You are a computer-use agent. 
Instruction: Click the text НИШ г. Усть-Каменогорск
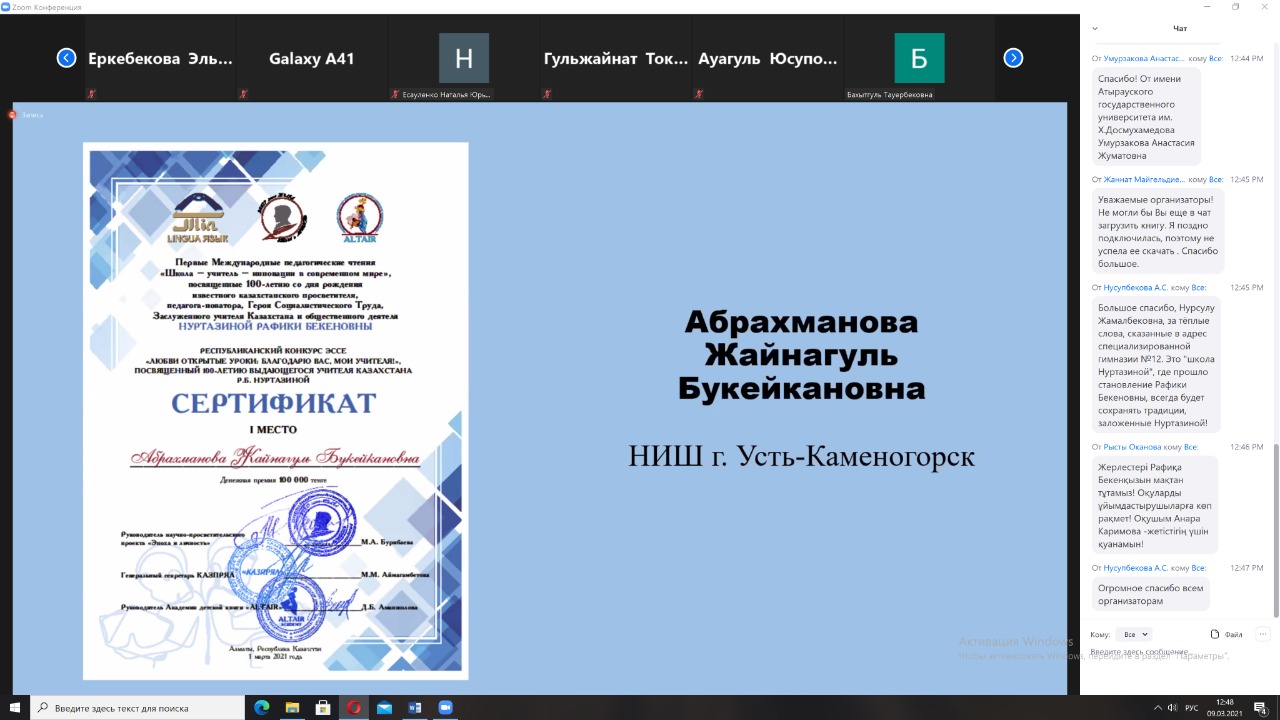(802, 457)
